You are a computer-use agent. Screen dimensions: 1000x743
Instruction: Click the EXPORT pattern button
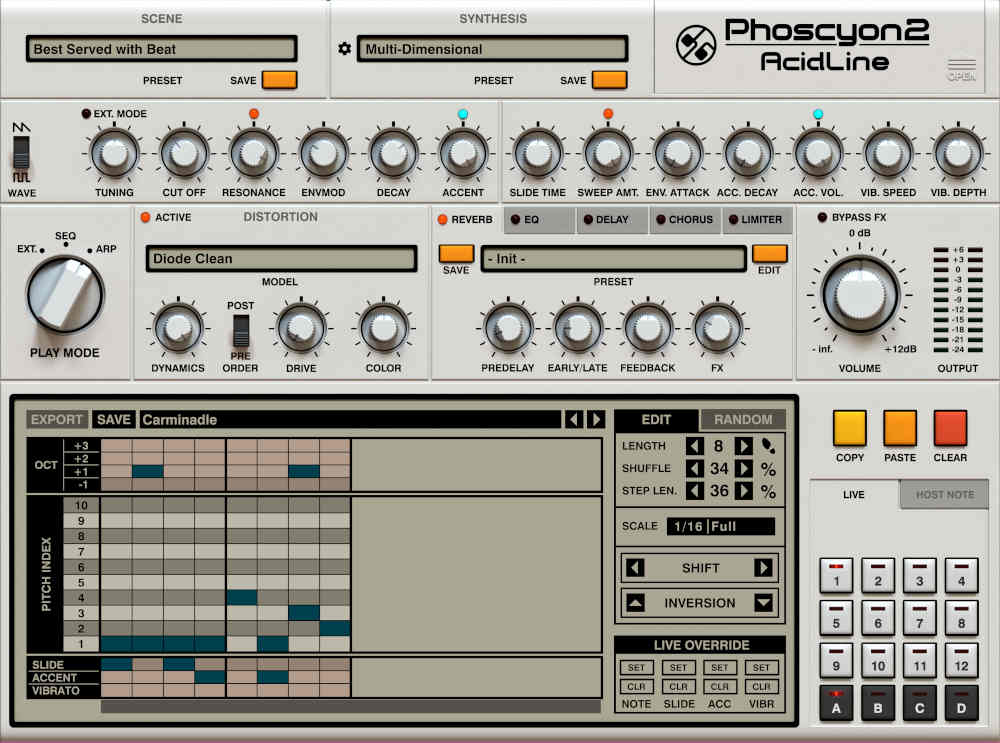pos(56,419)
